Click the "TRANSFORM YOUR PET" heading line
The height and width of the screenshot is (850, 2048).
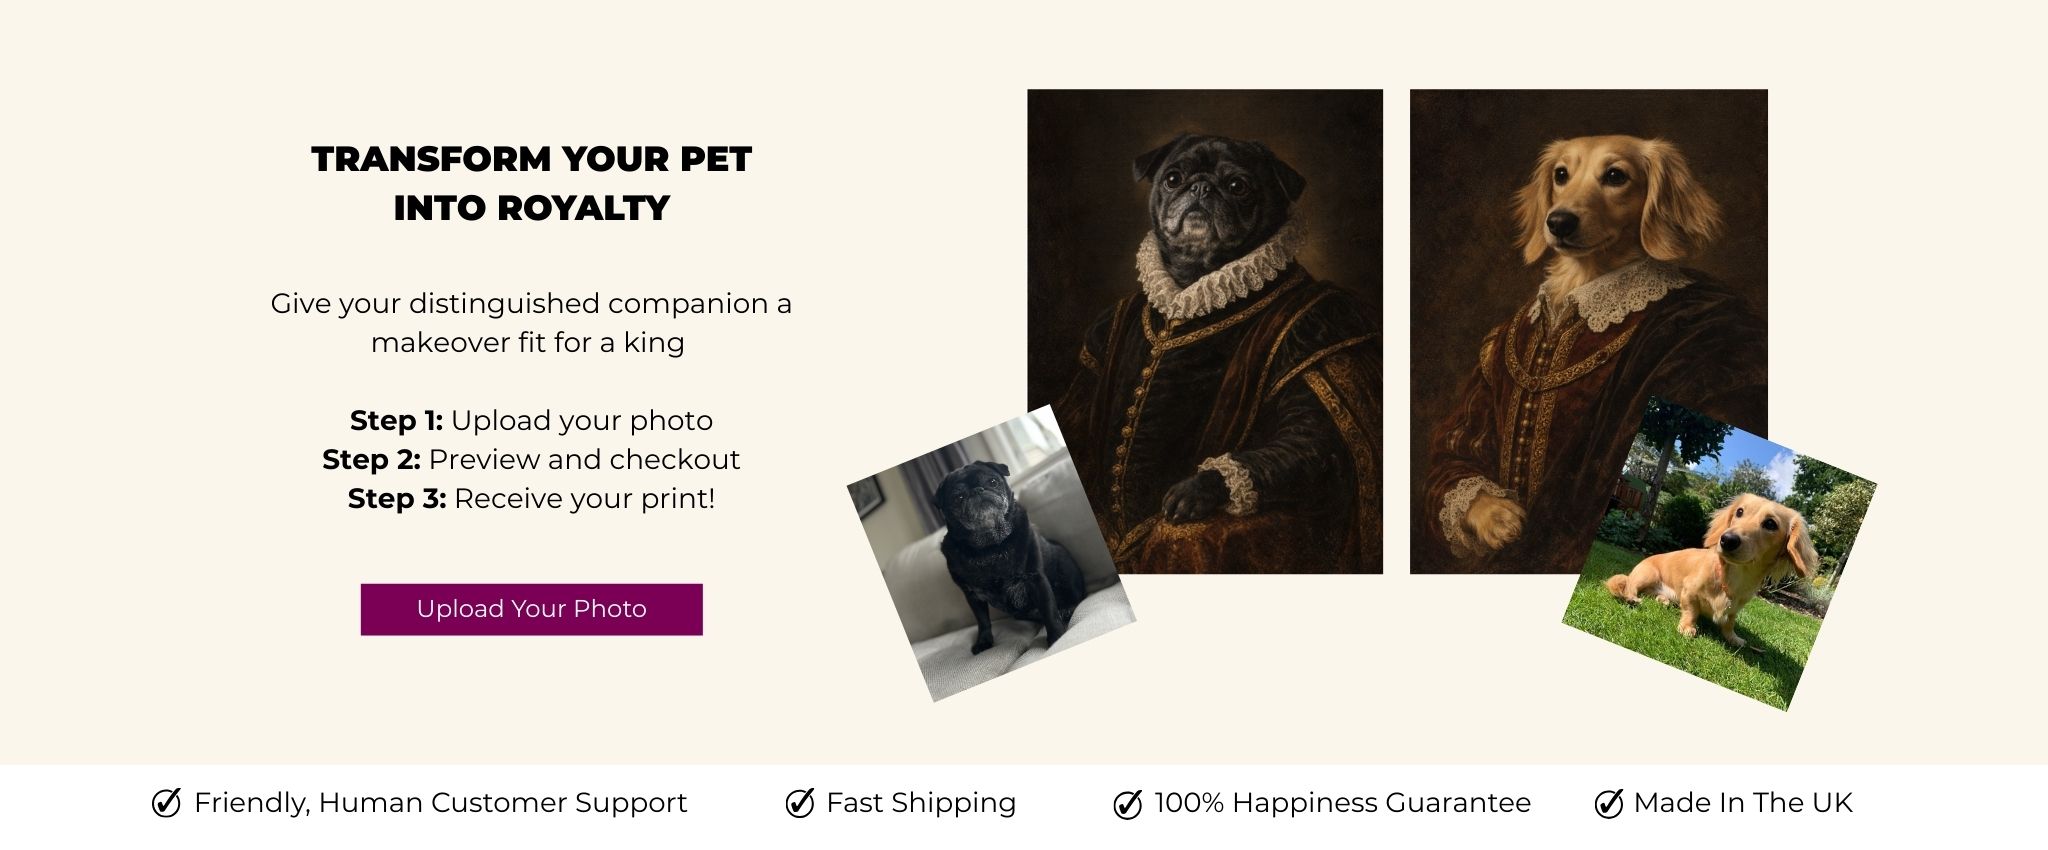[x=531, y=159]
